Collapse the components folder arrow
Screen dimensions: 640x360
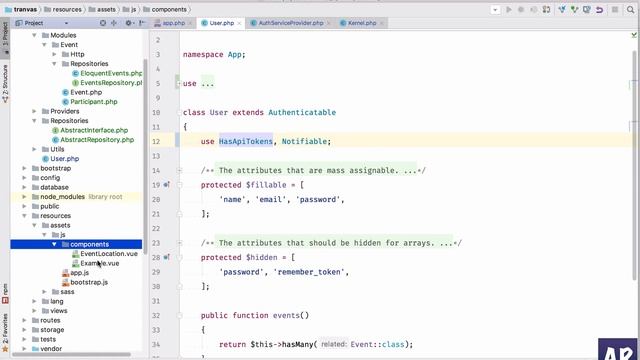[54, 244]
